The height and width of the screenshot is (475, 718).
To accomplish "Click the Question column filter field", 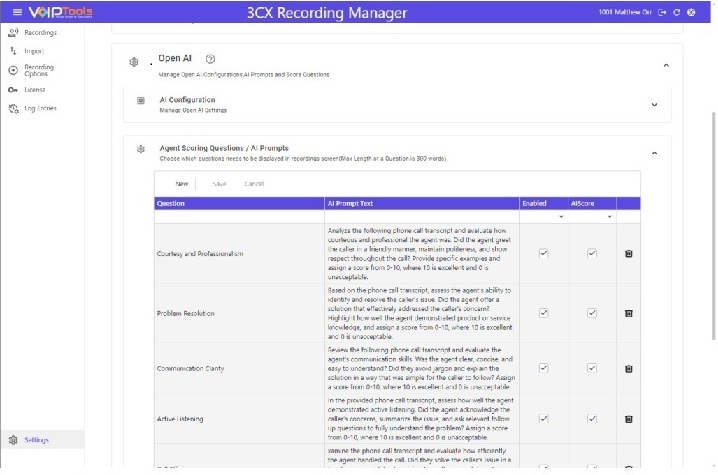I will pyautogui.click(x=239, y=217).
